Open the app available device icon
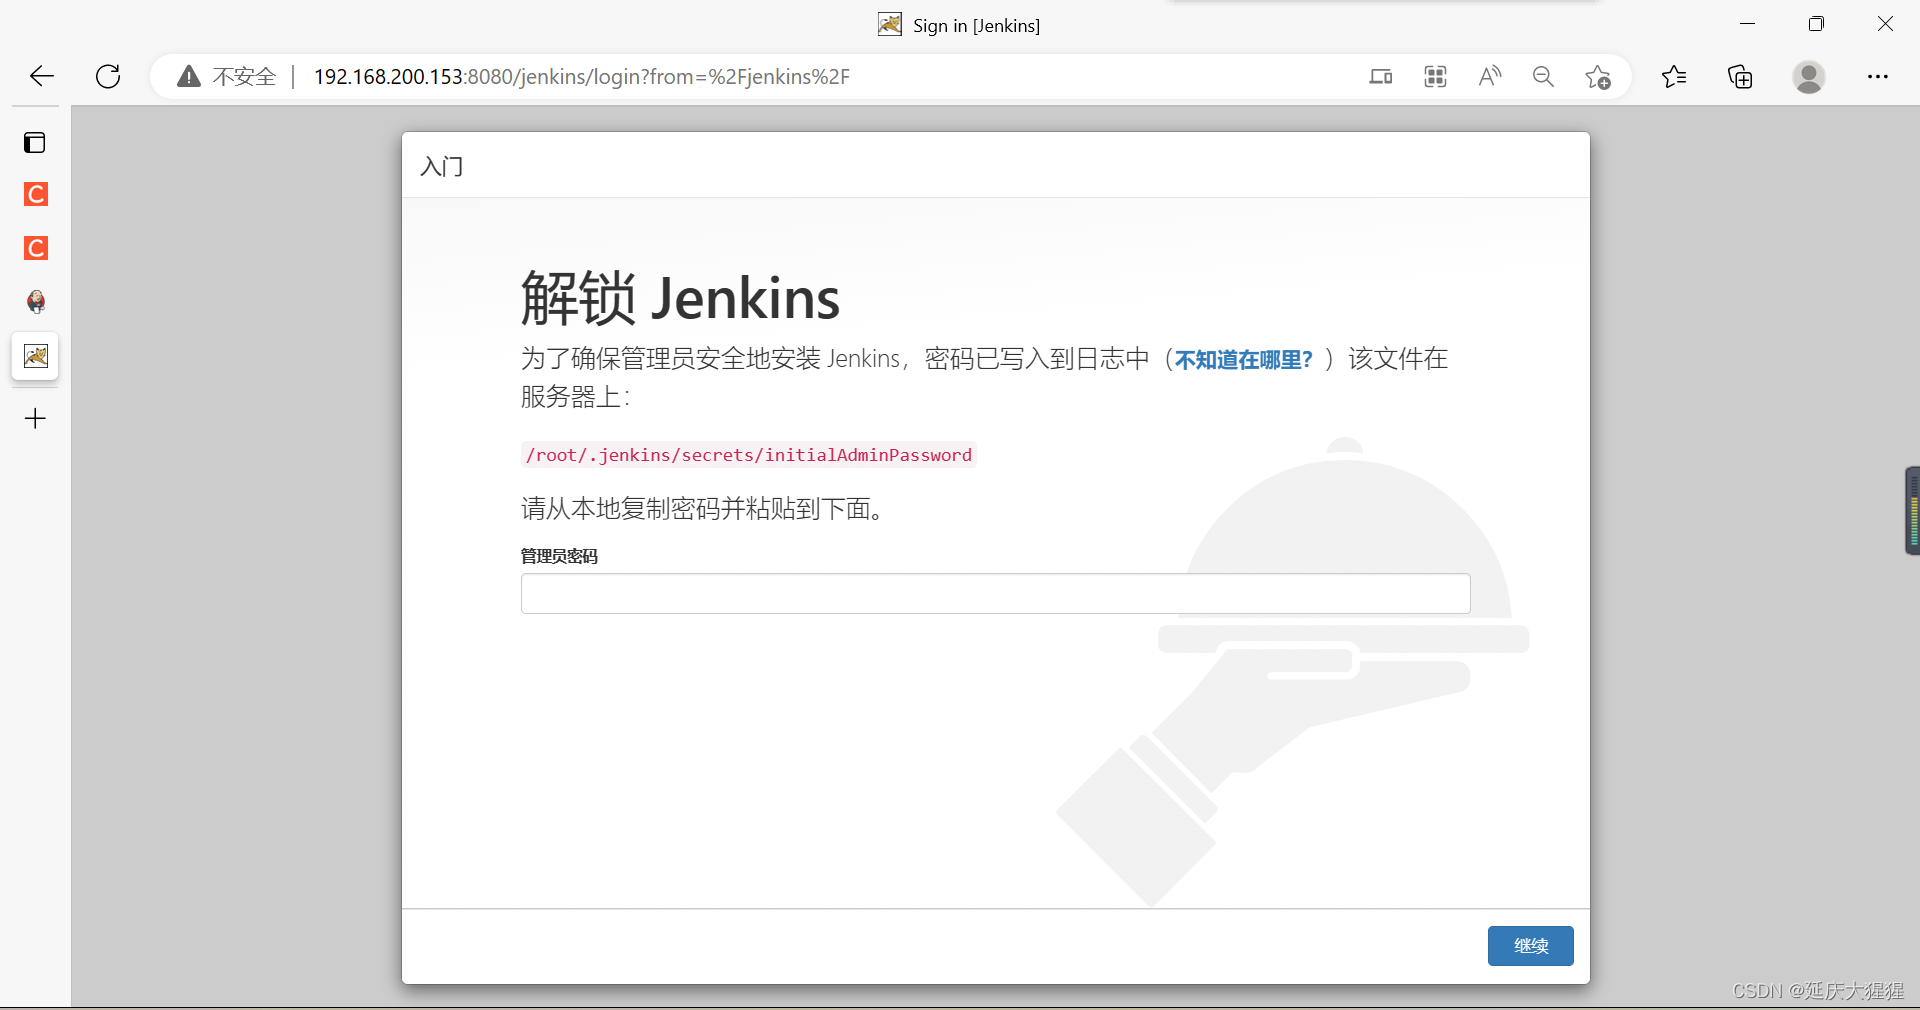 point(1381,77)
